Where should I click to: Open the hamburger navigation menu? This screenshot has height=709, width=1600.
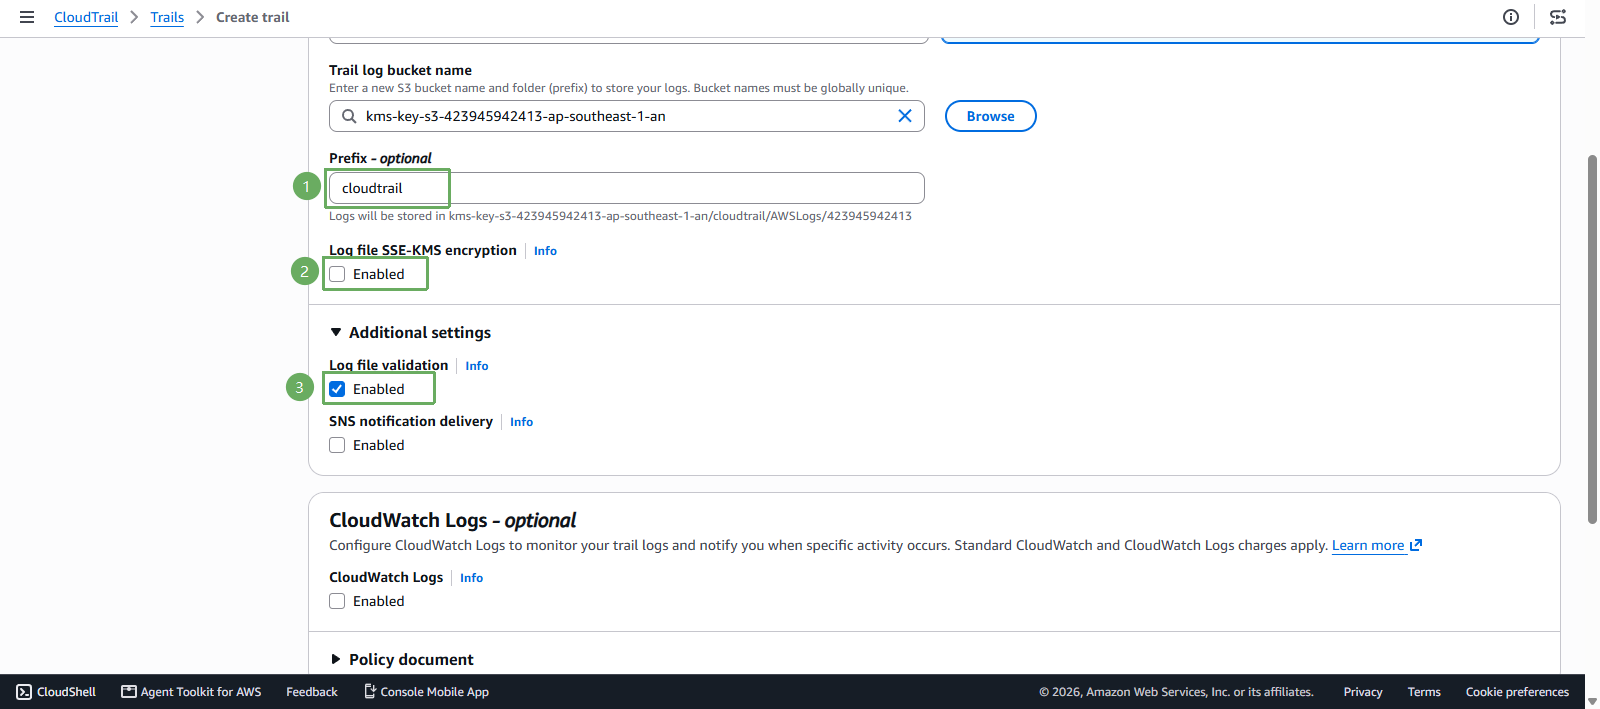pos(27,17)
